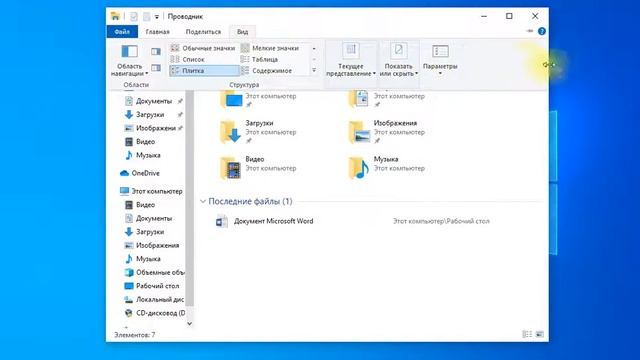Open pinned Загрузки in Quick access
This screenshot has width=640, height=360.
[x=153, y=114]
